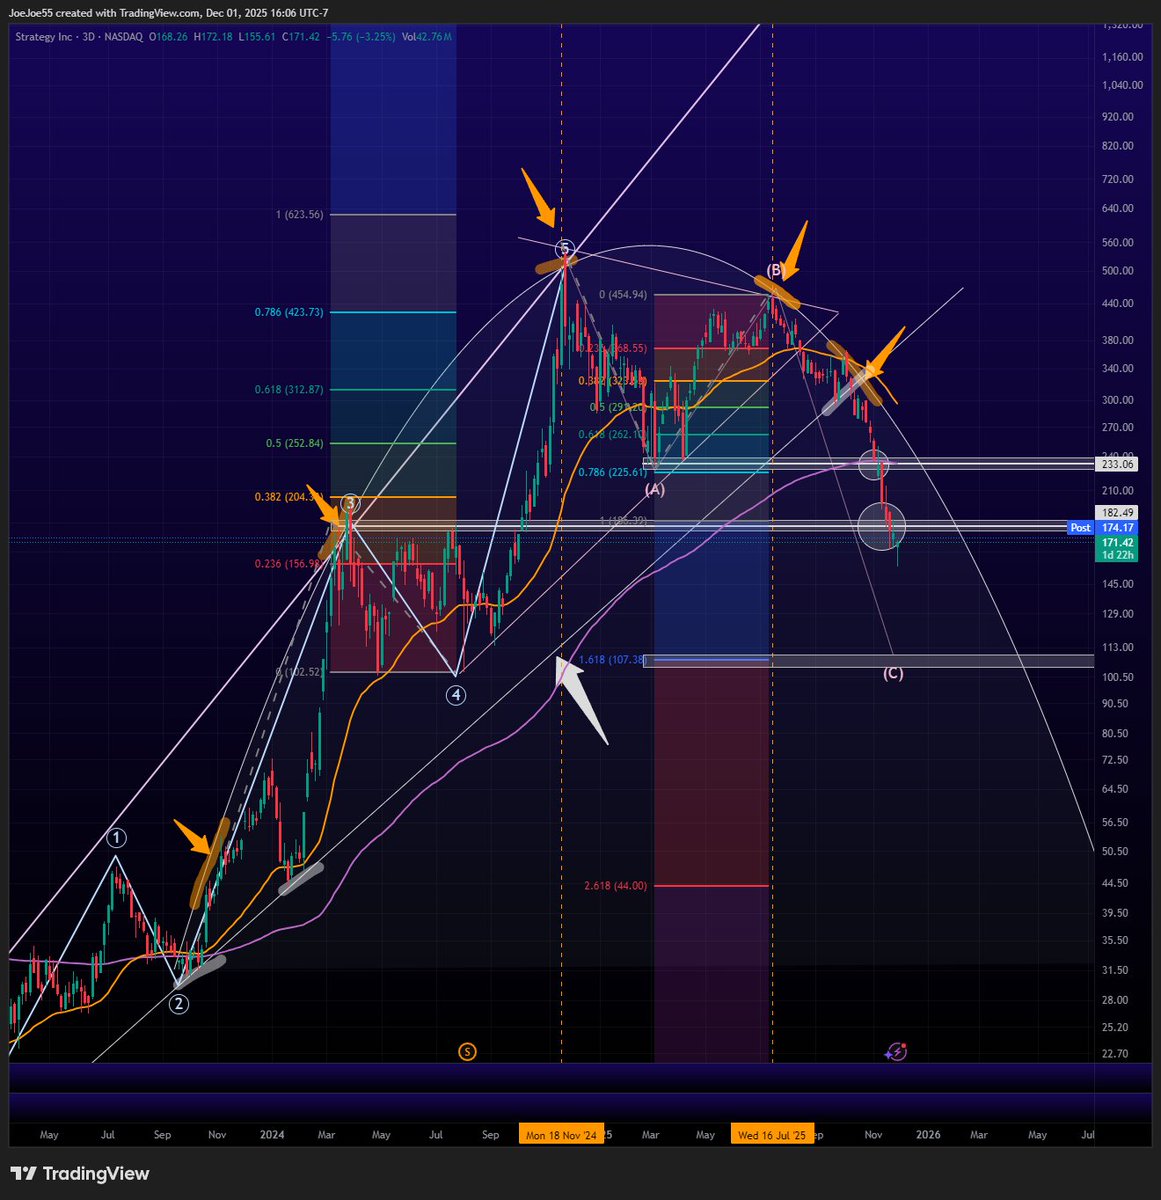Click the Strategy Inc symbol title
This screenshot has height=1200, width=1161.
pyautogui.click(x=47, y=36)
